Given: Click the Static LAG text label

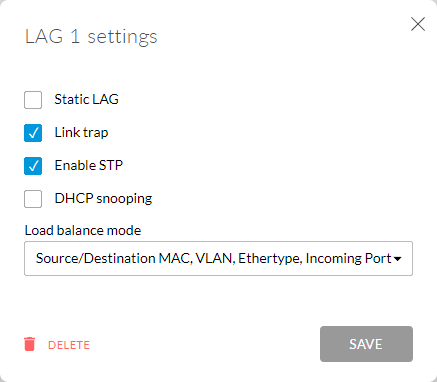Looking at the screenshot, I should tap(86, 99).
